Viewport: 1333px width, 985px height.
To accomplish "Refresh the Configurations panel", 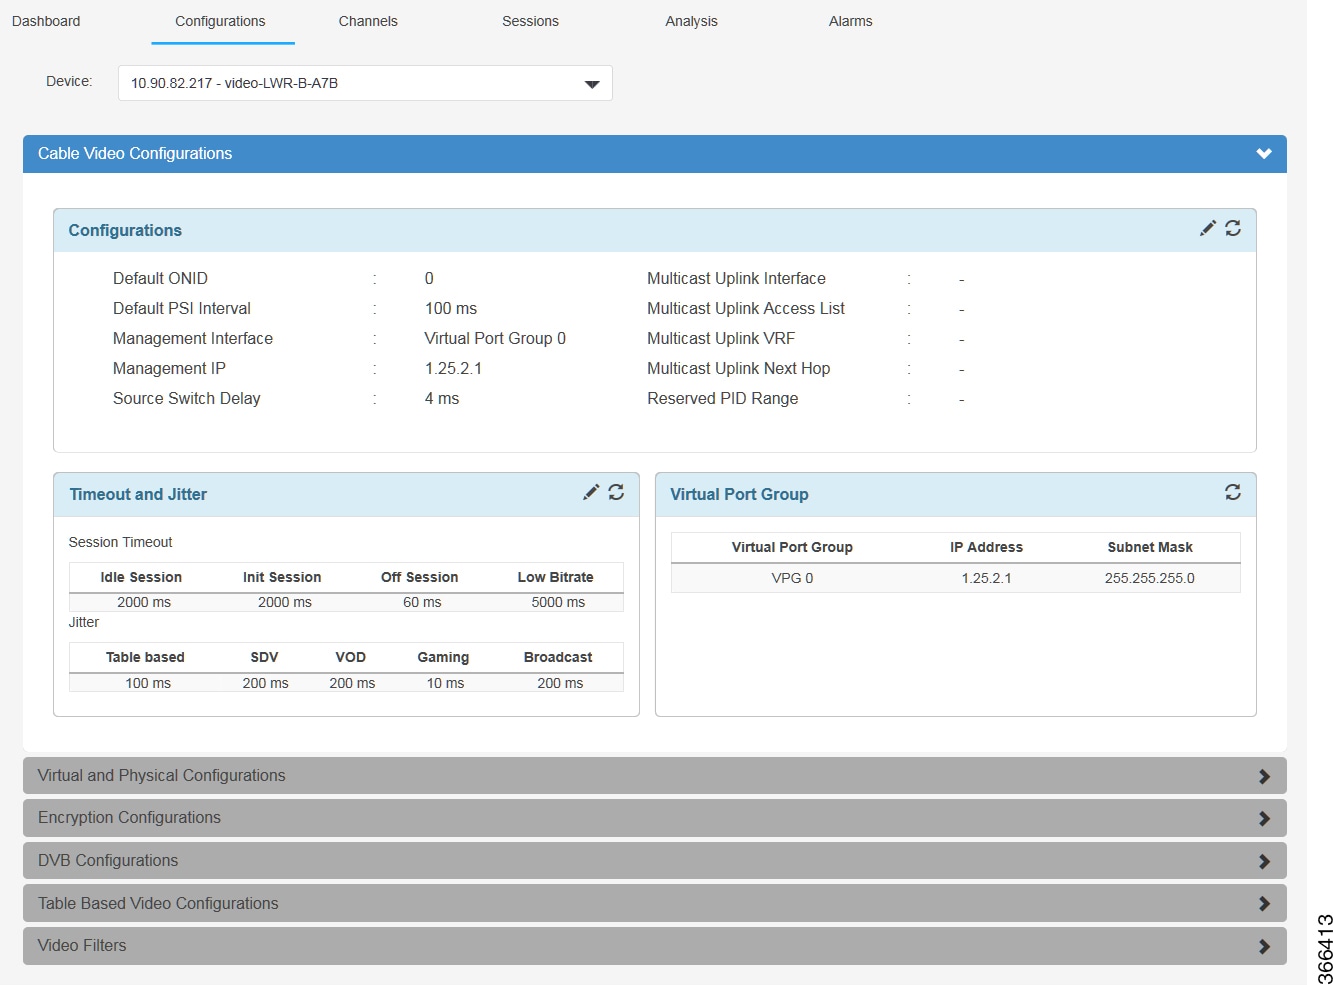I will pyautogui.click(x=1234, y=228).
